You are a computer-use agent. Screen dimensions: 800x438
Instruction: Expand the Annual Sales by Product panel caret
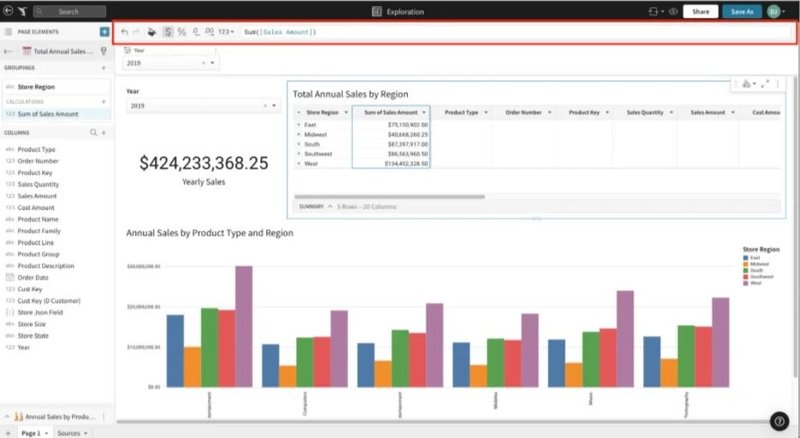tap(7, 417)
